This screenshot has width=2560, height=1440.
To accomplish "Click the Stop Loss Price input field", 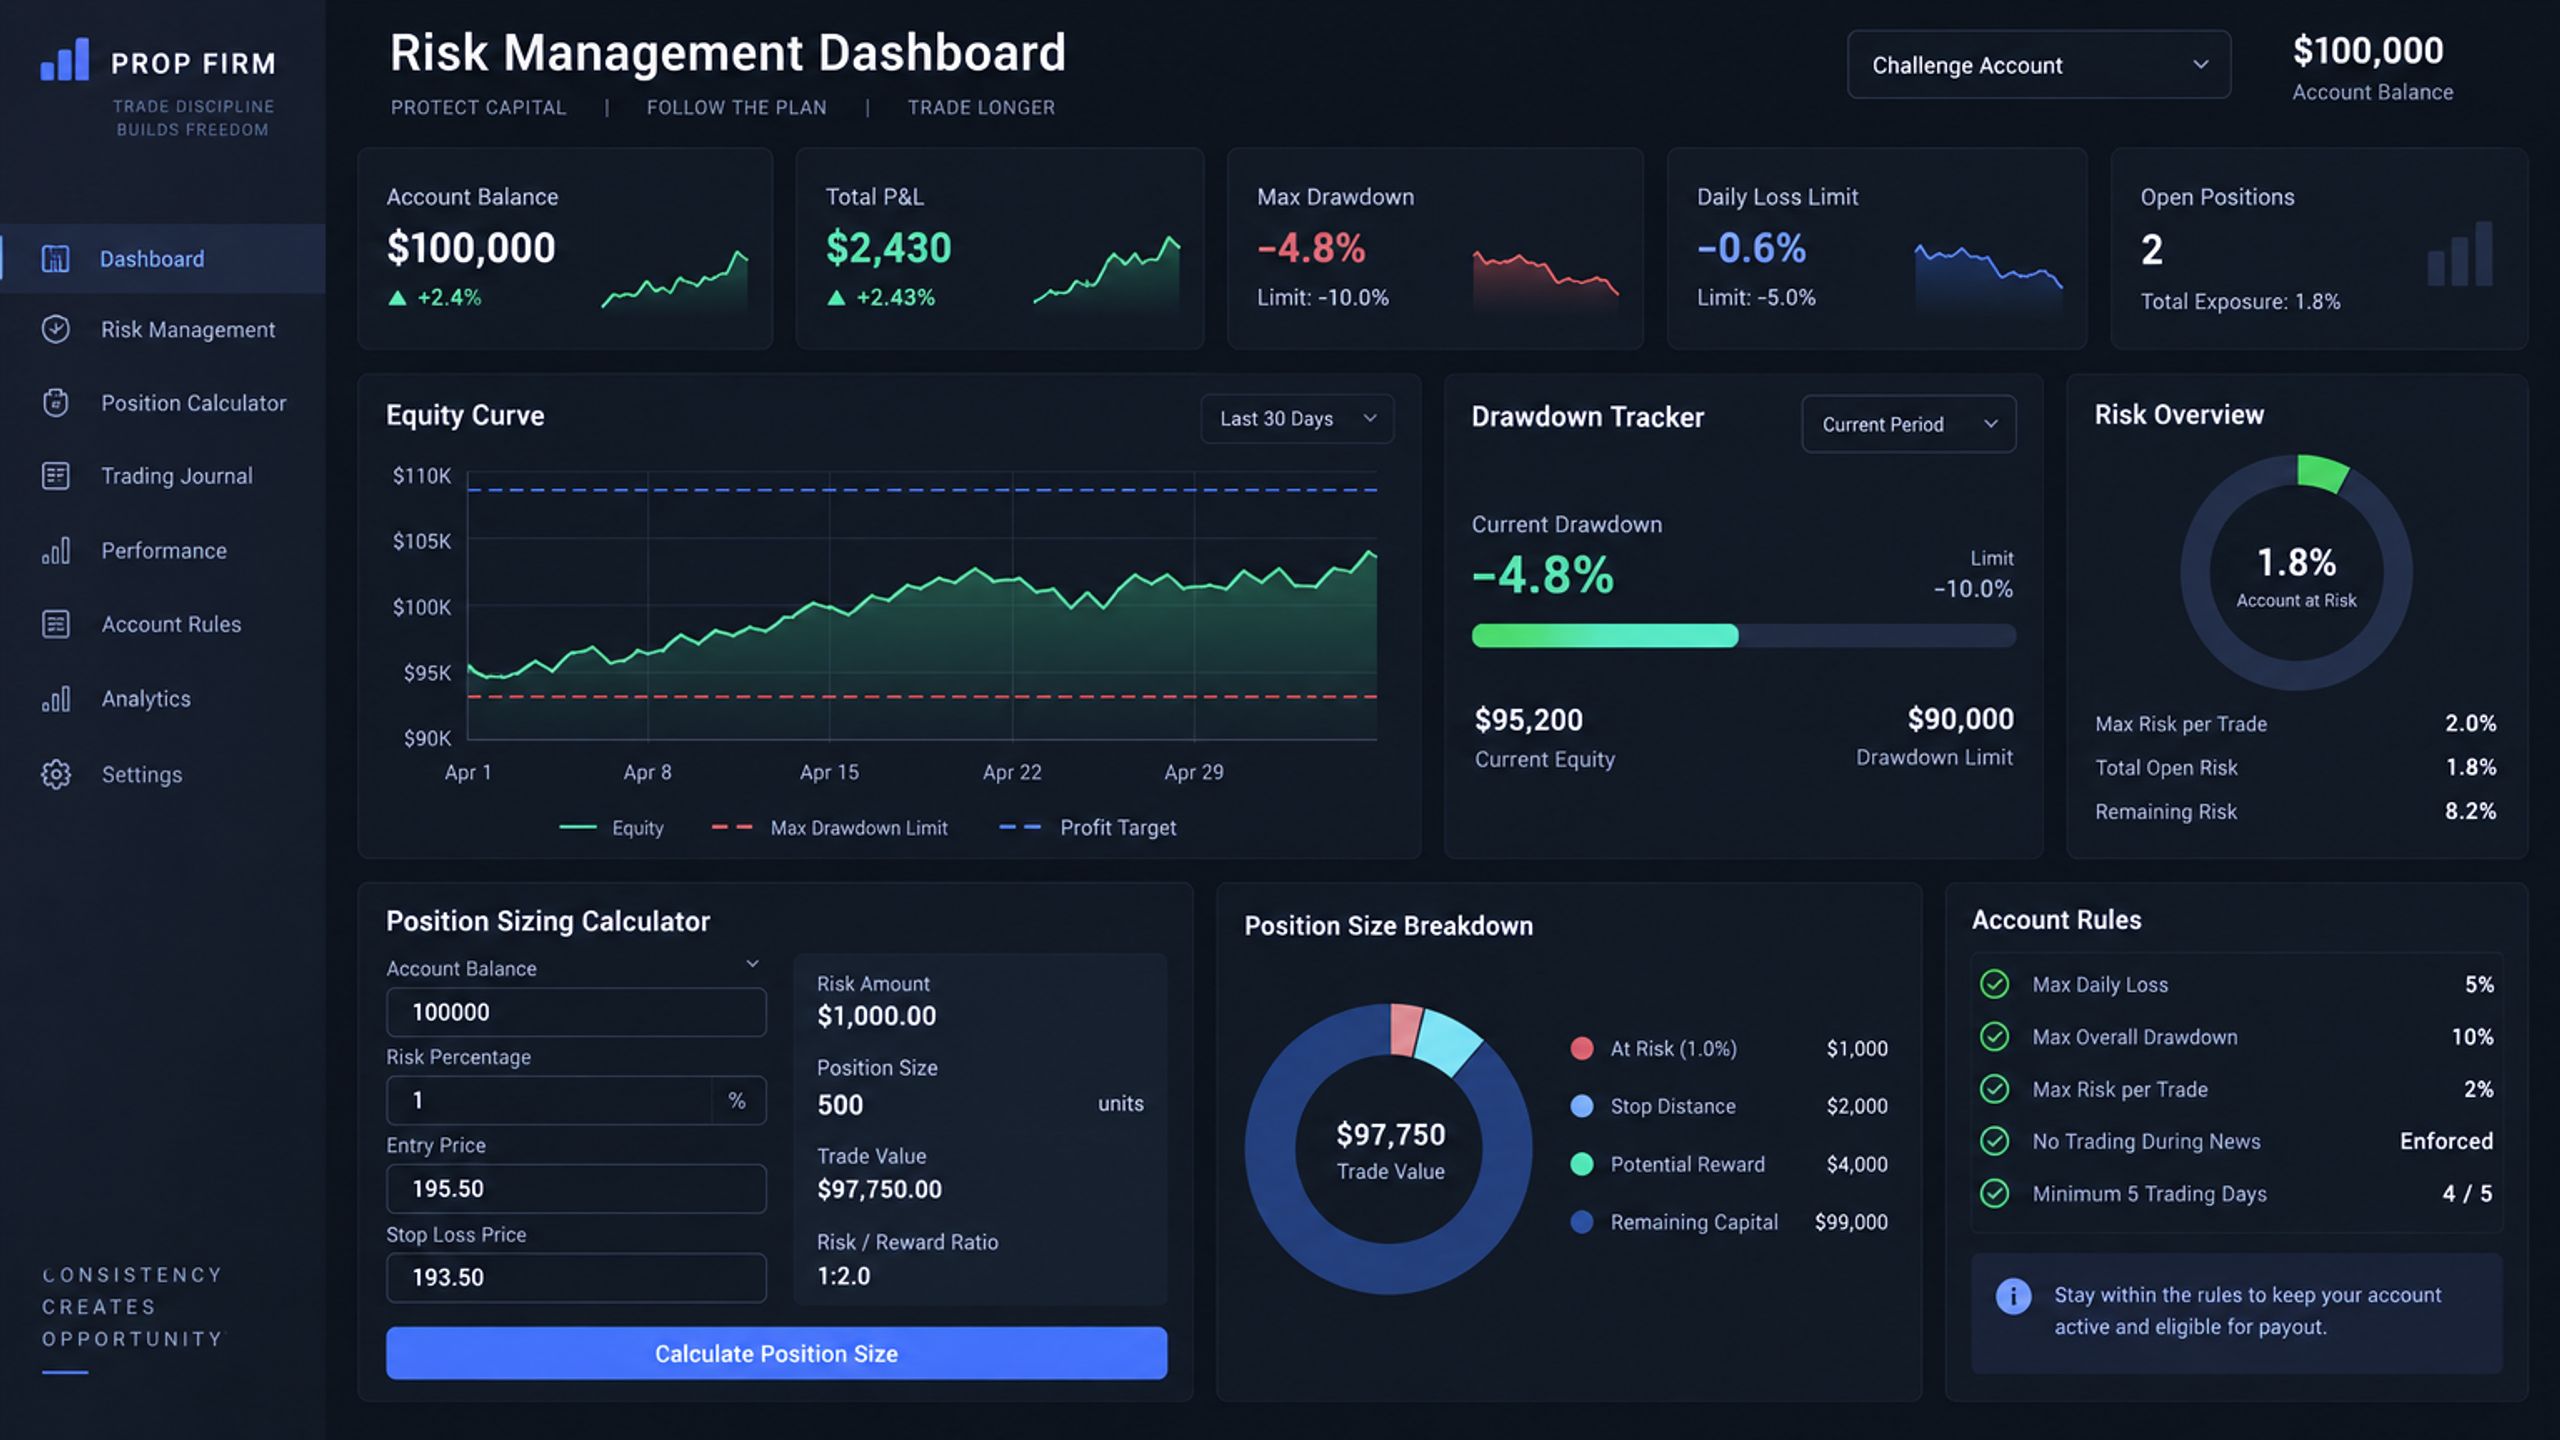I will tap(576, 1277).
